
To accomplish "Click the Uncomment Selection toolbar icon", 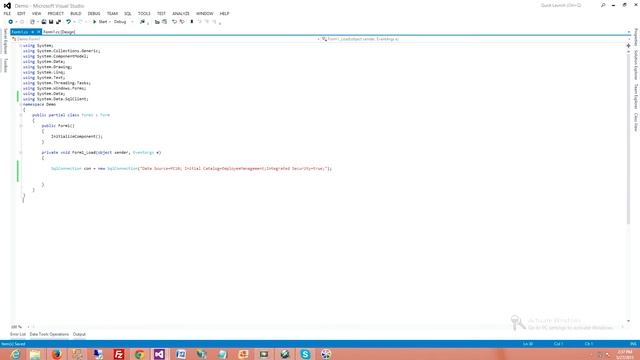I will point(182,22).
